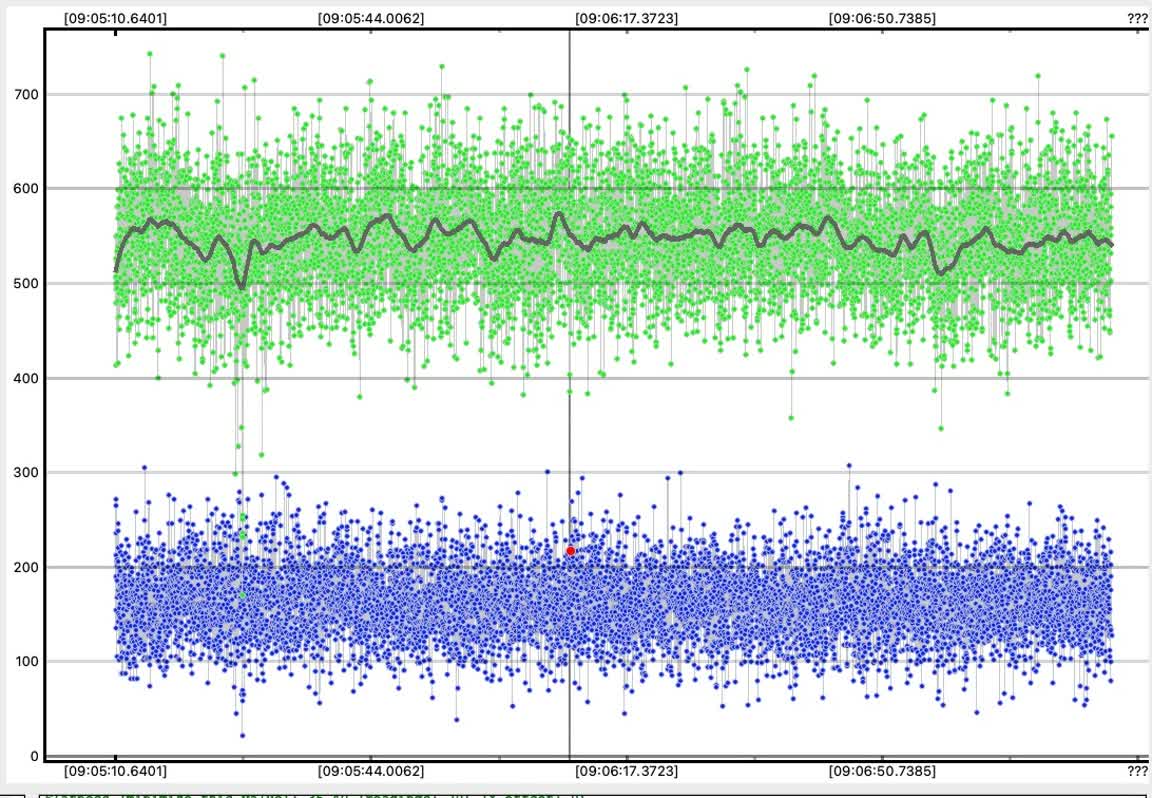Click the 0 y-axis label
The height and width of the screenshot is (798, 1152).
point(35,756)
